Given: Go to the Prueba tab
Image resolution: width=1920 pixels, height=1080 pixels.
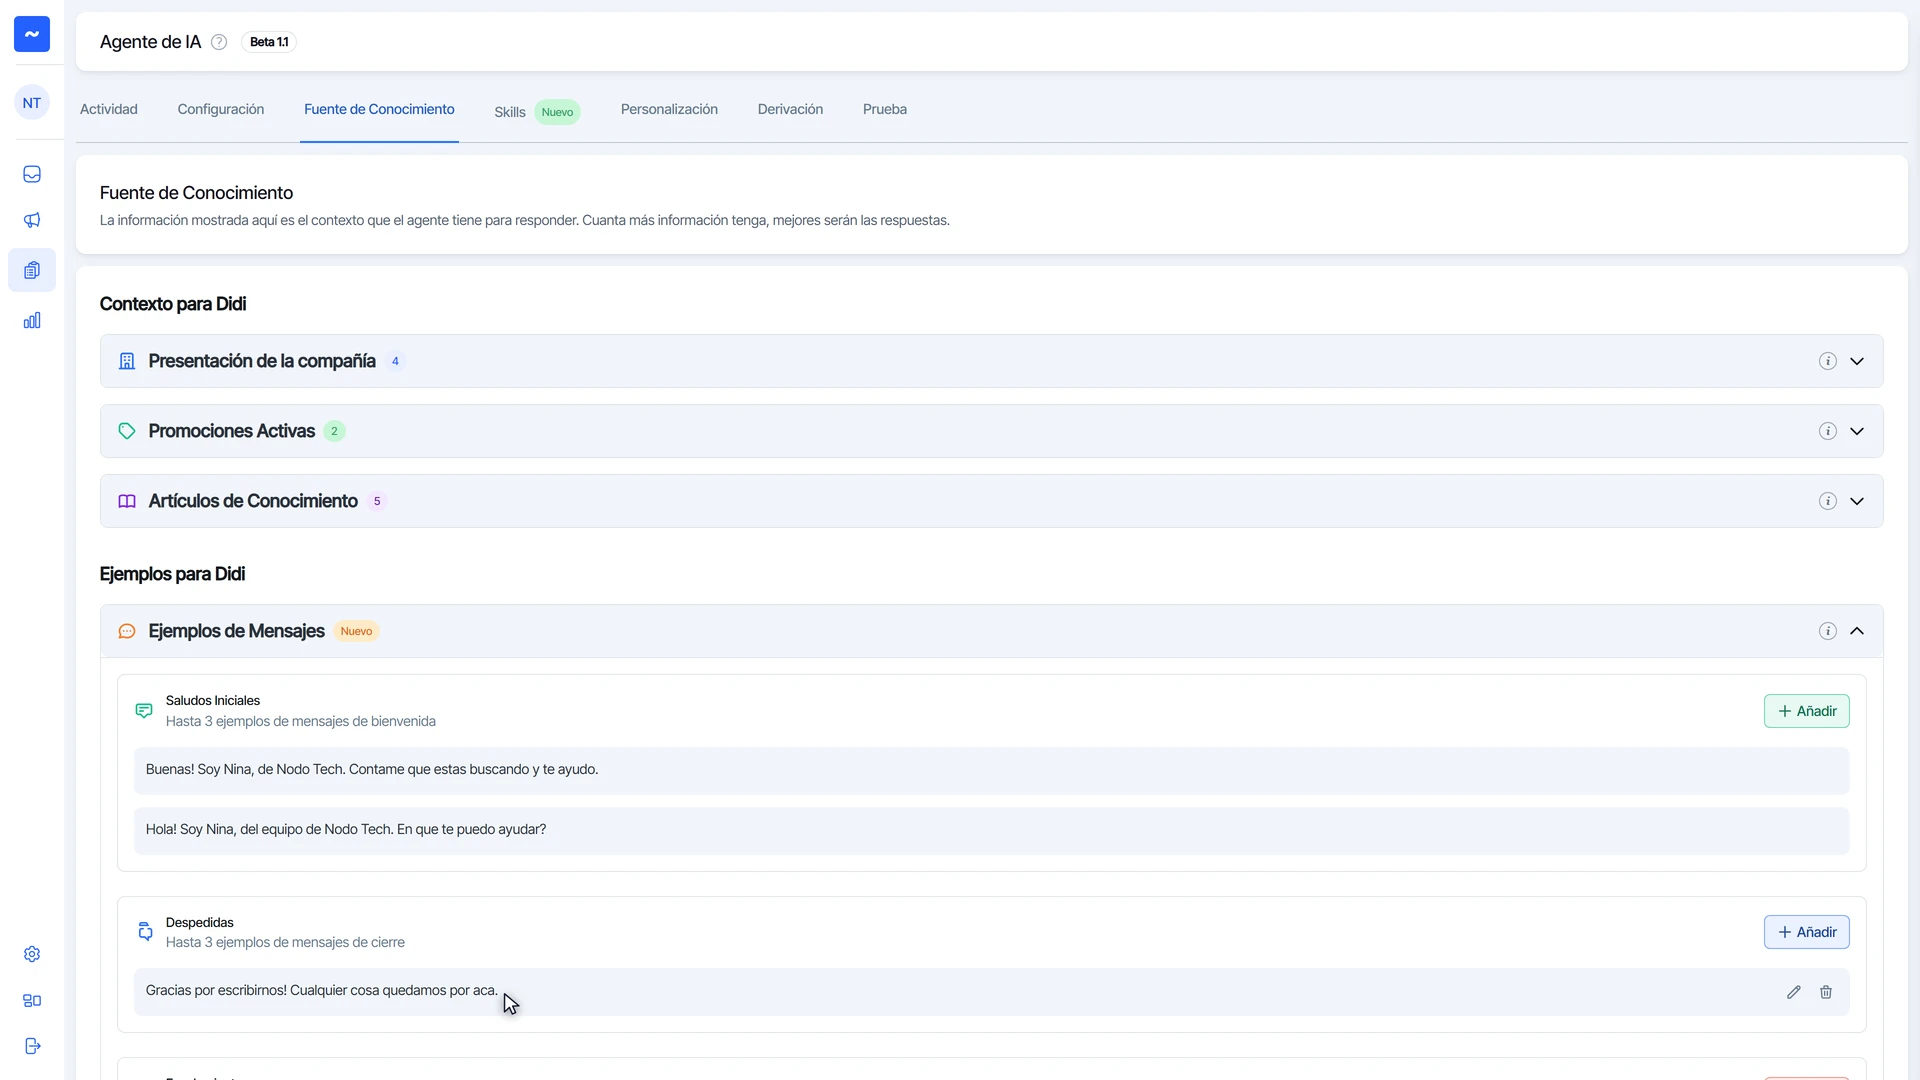Looking at the screenshot, I should [885, 109].
